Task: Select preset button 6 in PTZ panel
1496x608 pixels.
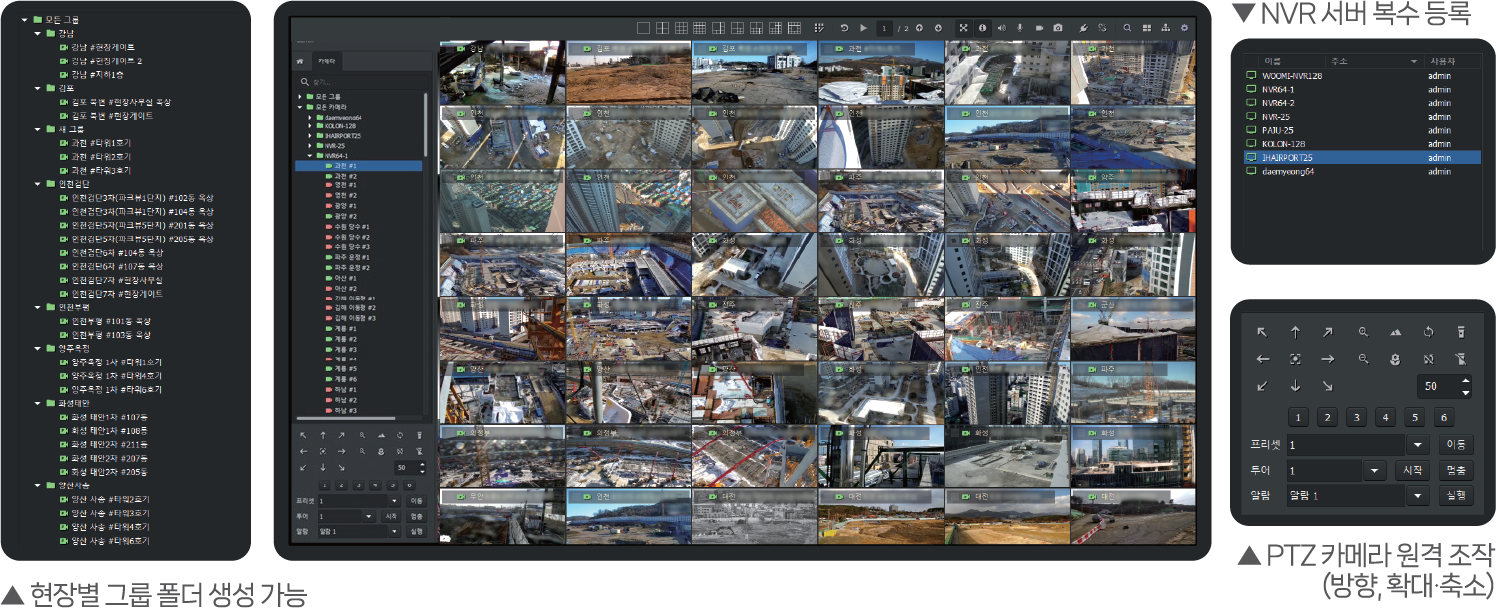Action: (x=1443, y=418)
